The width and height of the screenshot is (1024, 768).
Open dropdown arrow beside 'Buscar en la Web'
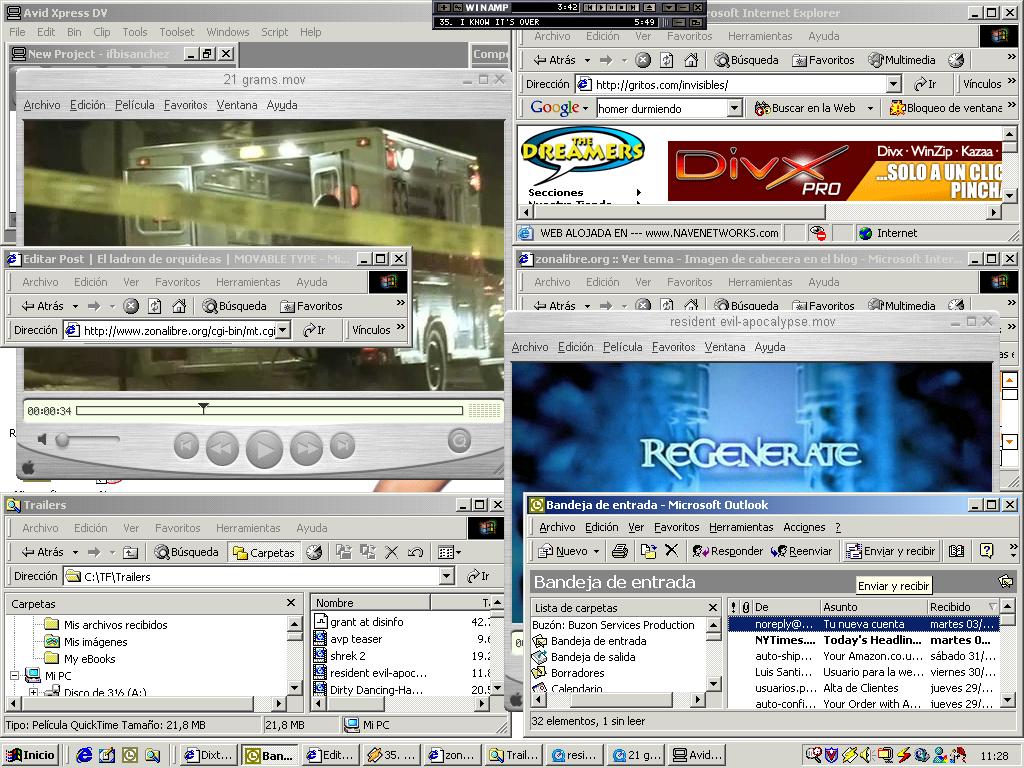click(870, 108)
